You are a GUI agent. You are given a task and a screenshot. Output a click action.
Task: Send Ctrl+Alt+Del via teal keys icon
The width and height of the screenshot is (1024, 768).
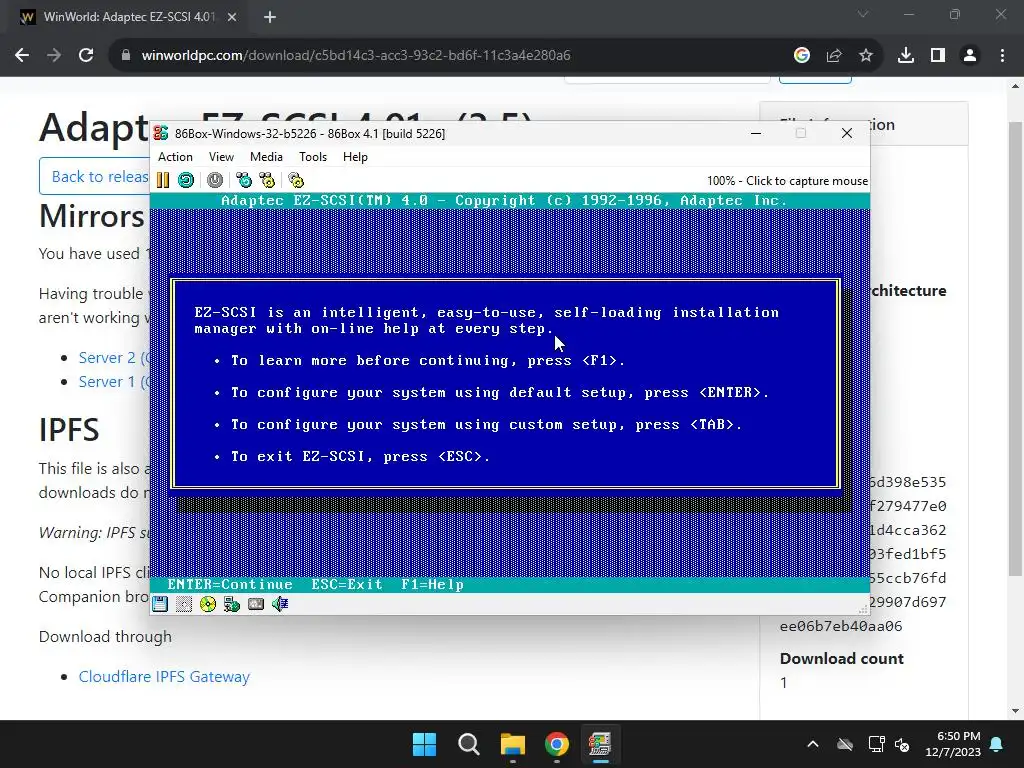pyautogui.click(x=244, y=180)
